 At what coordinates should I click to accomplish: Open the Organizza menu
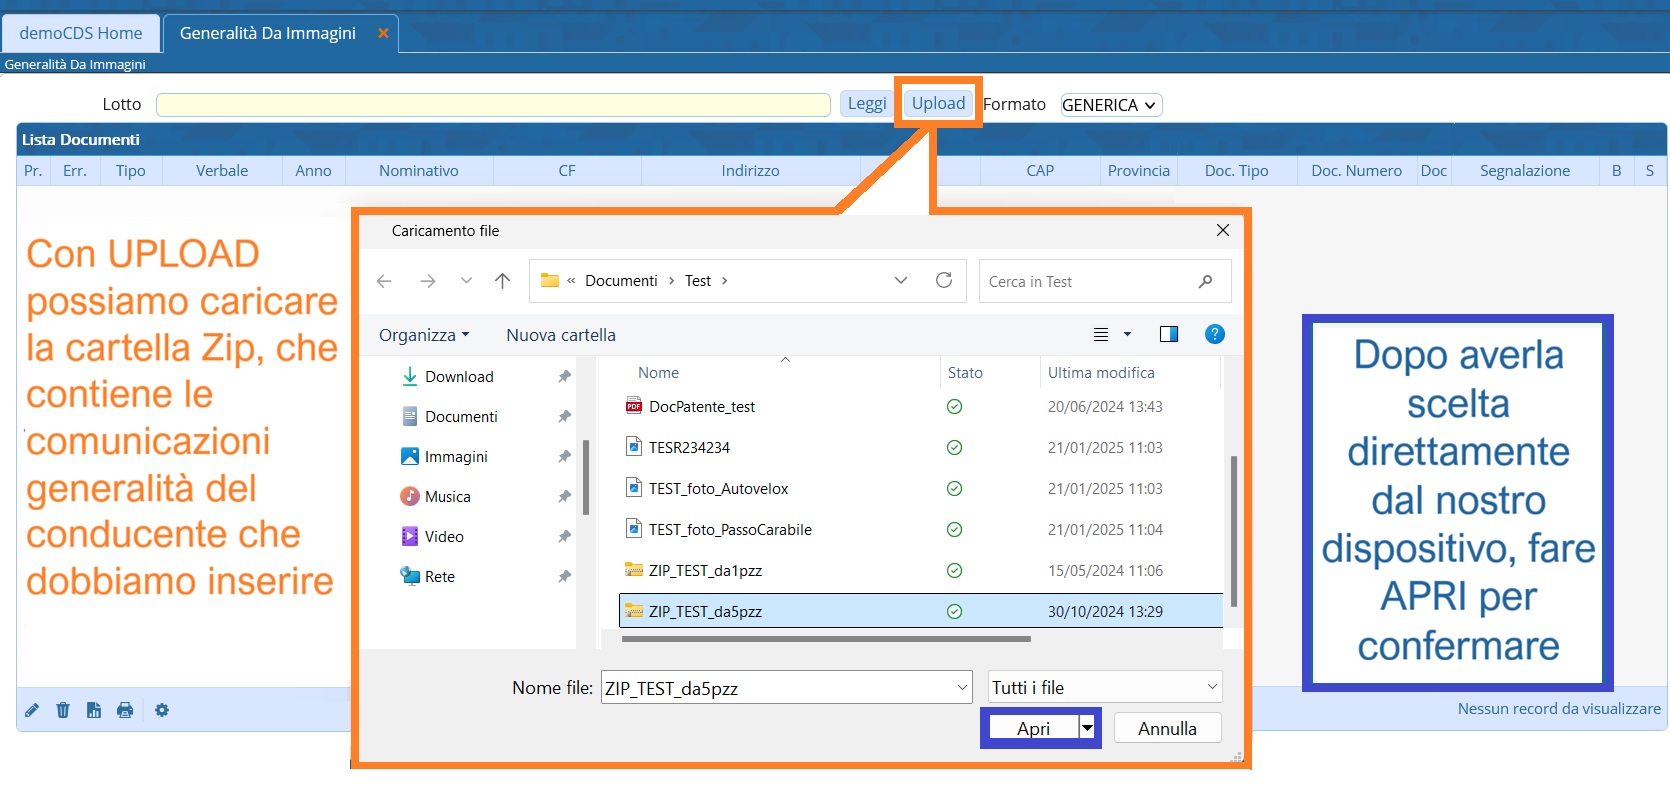click(x=423, y=335)
